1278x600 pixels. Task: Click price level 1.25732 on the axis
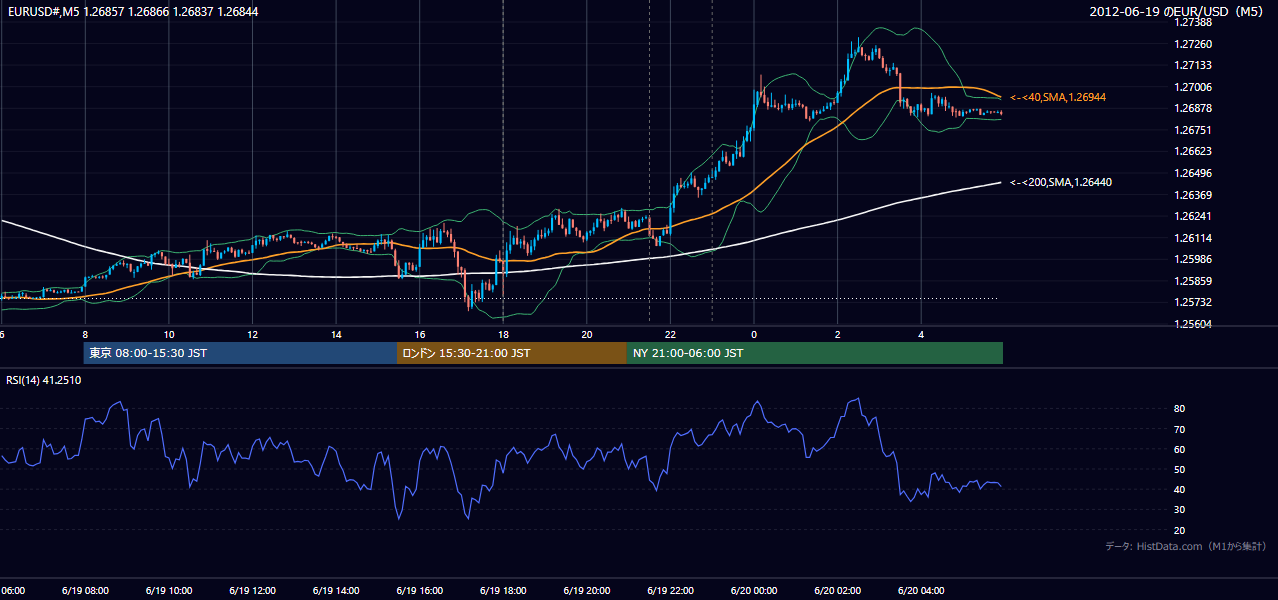pos(1192,302)
